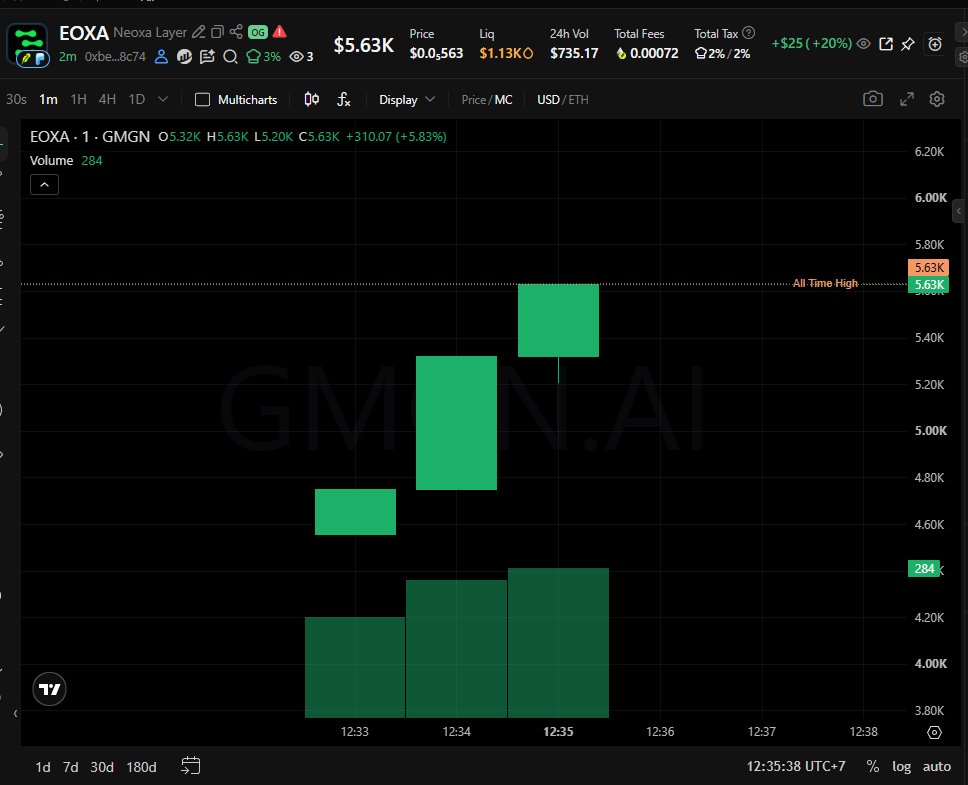Click the chef hat 3% dev indicator

[264, 57]
